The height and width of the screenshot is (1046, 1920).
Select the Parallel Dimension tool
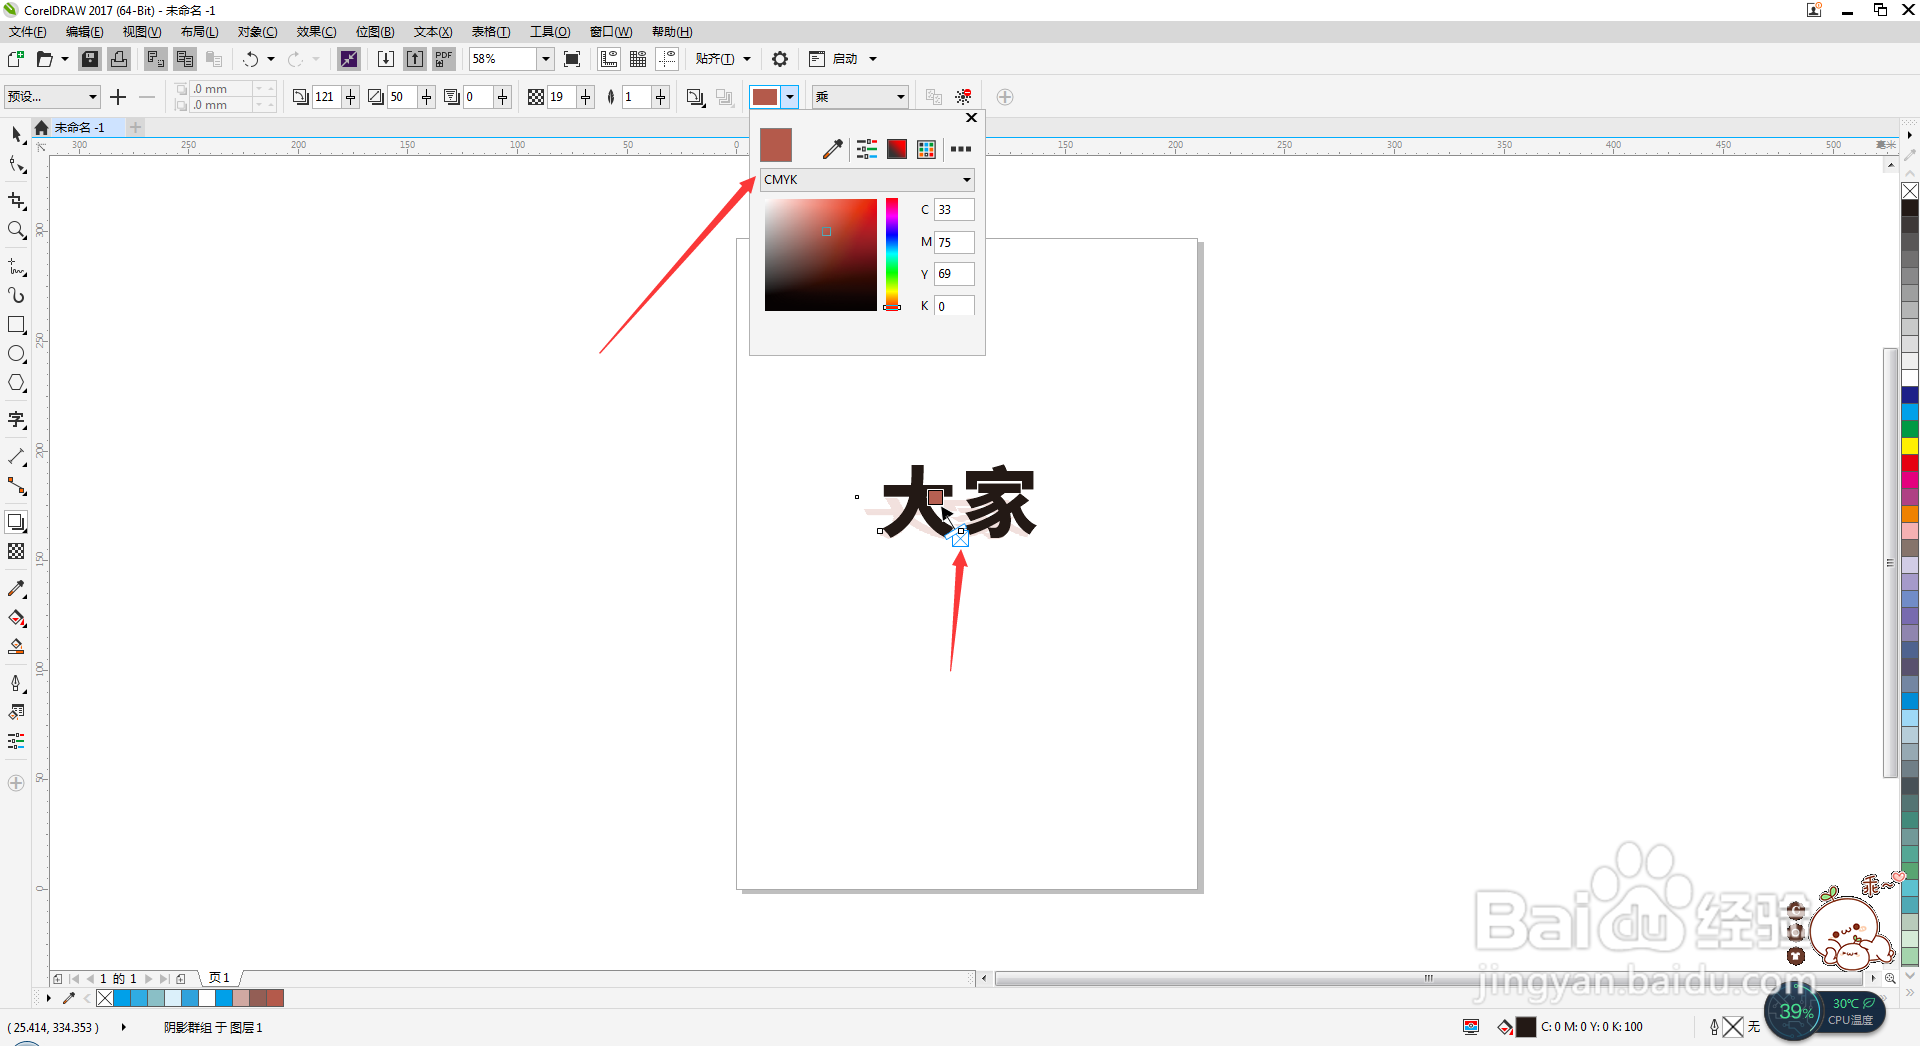(x=16, y=457)
